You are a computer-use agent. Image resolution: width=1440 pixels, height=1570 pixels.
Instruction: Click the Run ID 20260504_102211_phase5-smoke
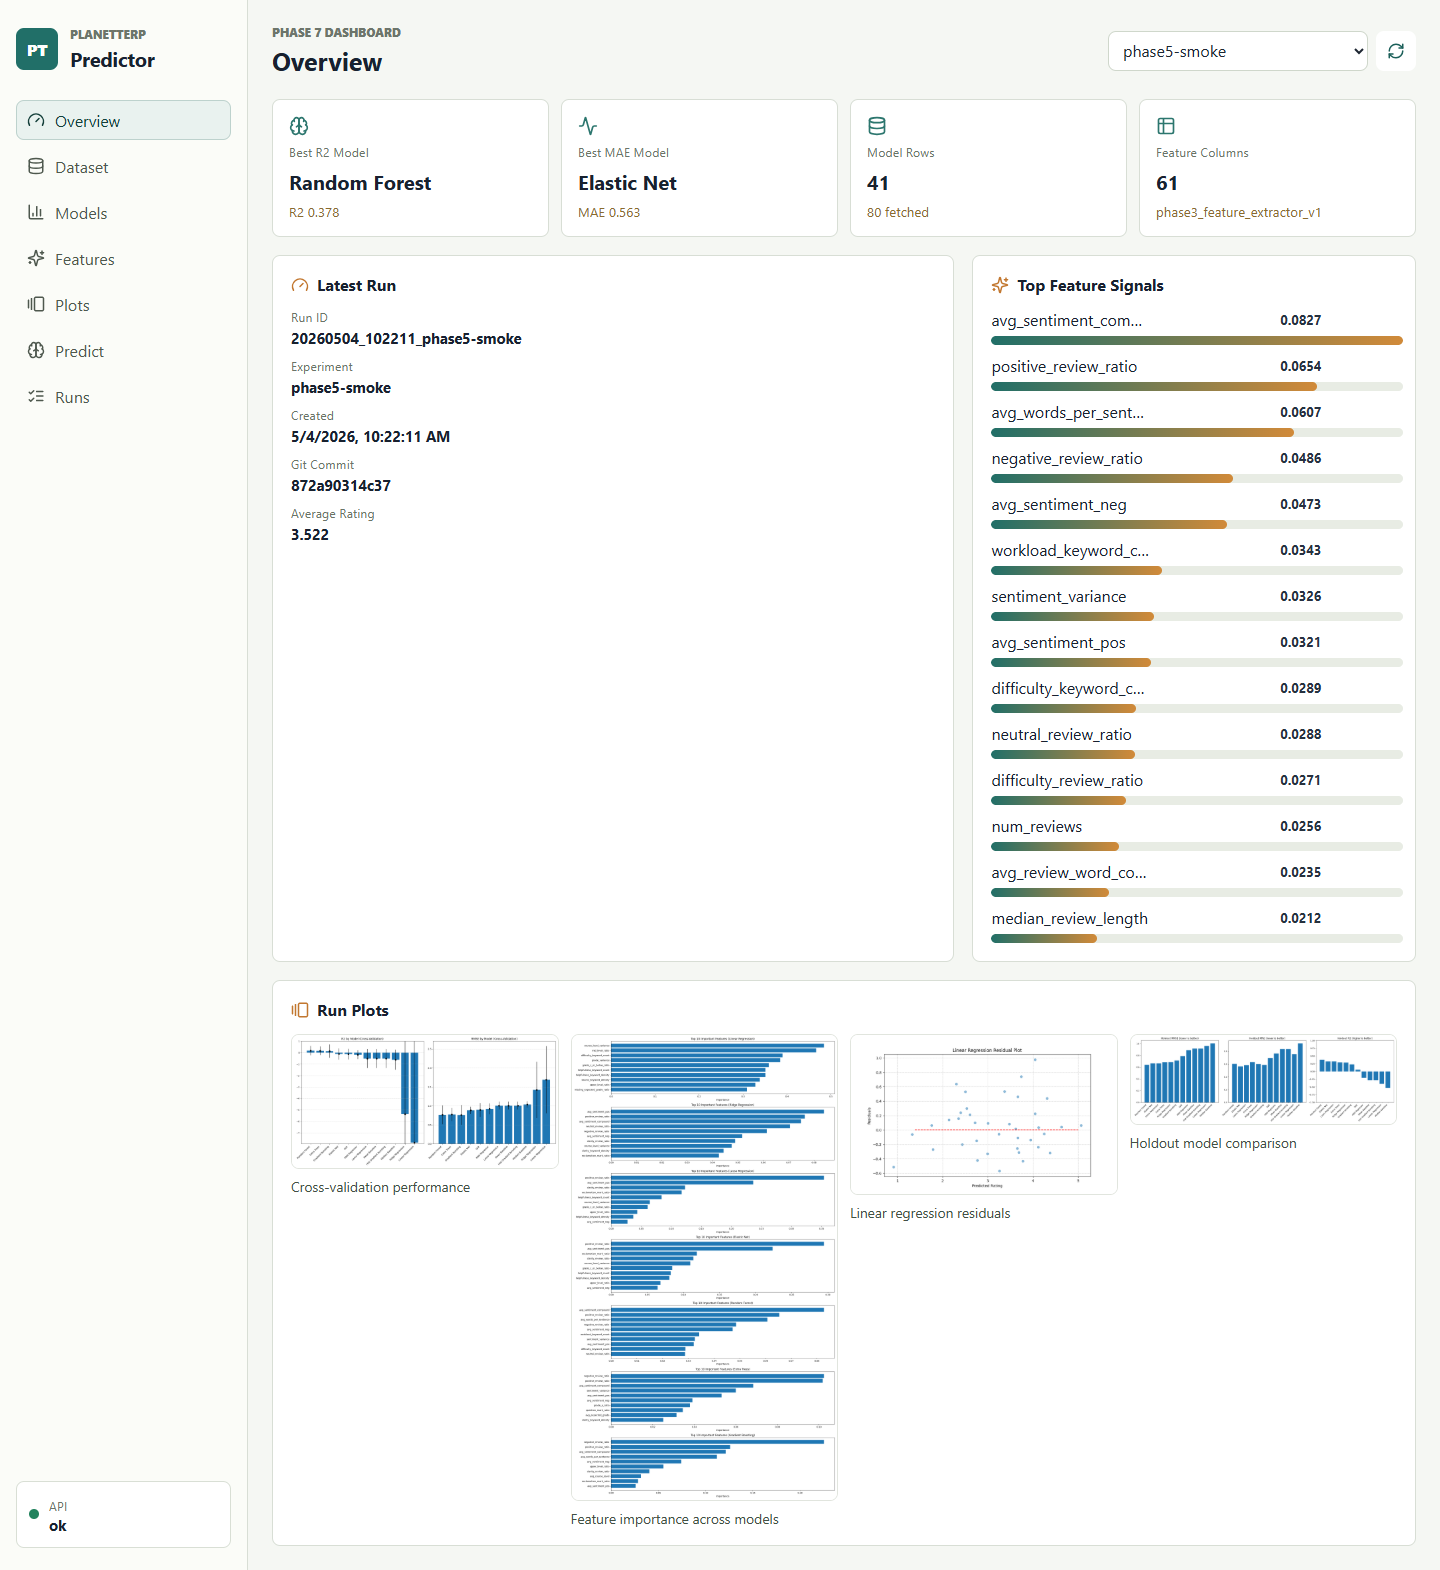[x=406, y=339]
